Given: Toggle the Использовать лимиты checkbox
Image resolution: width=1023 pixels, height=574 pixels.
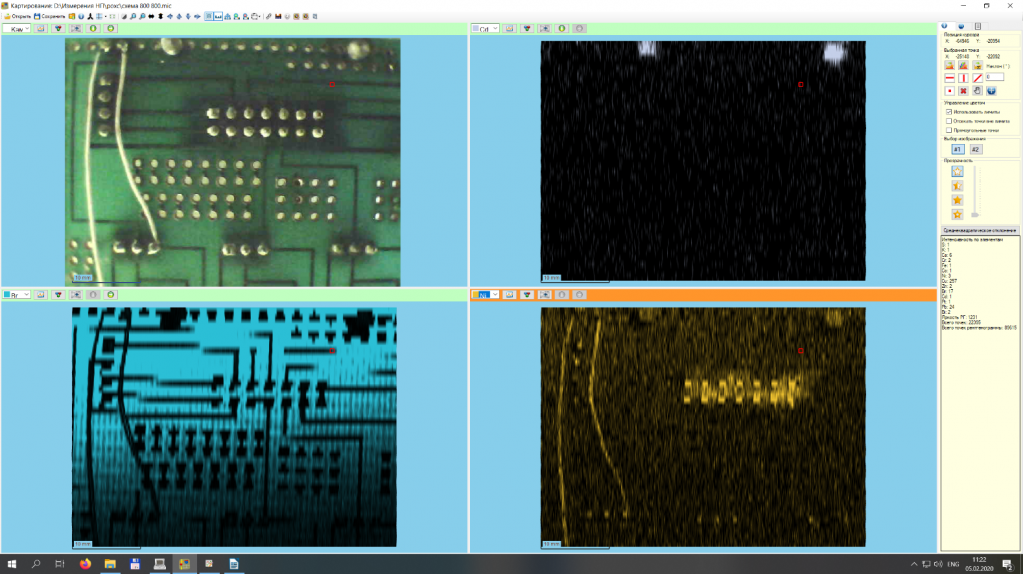Looking at the screenshot, I should [x=948, y=112].
